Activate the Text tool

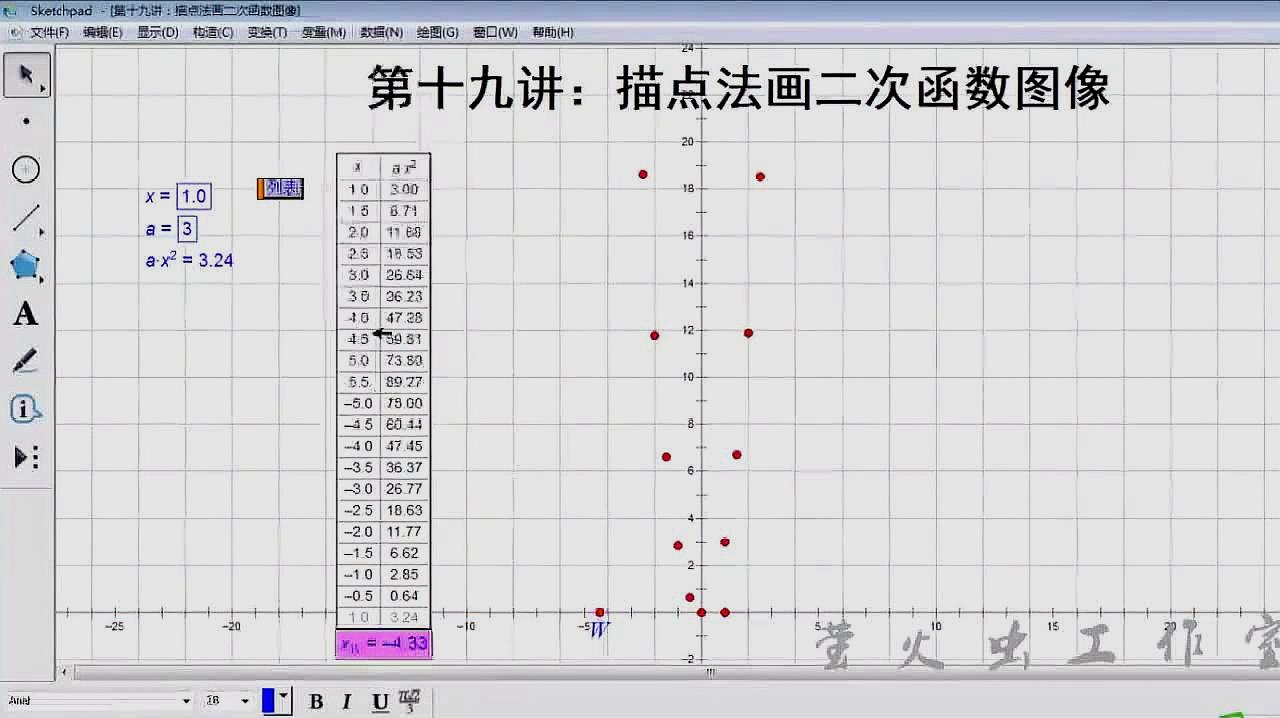pos(25,314)
